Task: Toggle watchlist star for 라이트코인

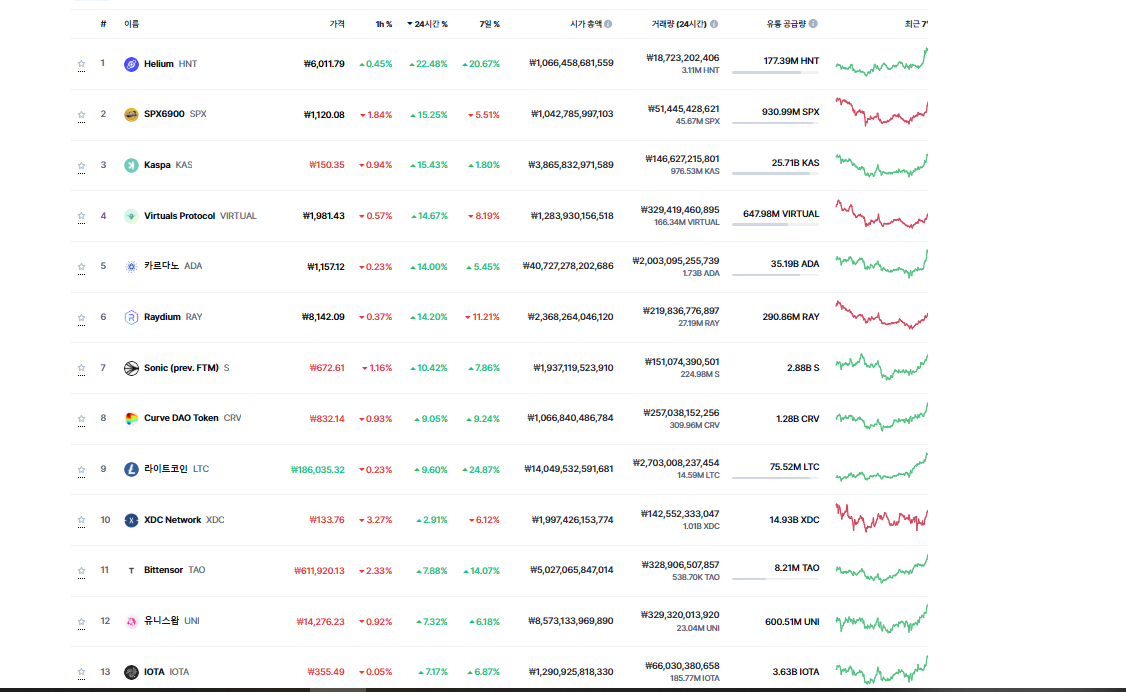Action: coord(81,469)
